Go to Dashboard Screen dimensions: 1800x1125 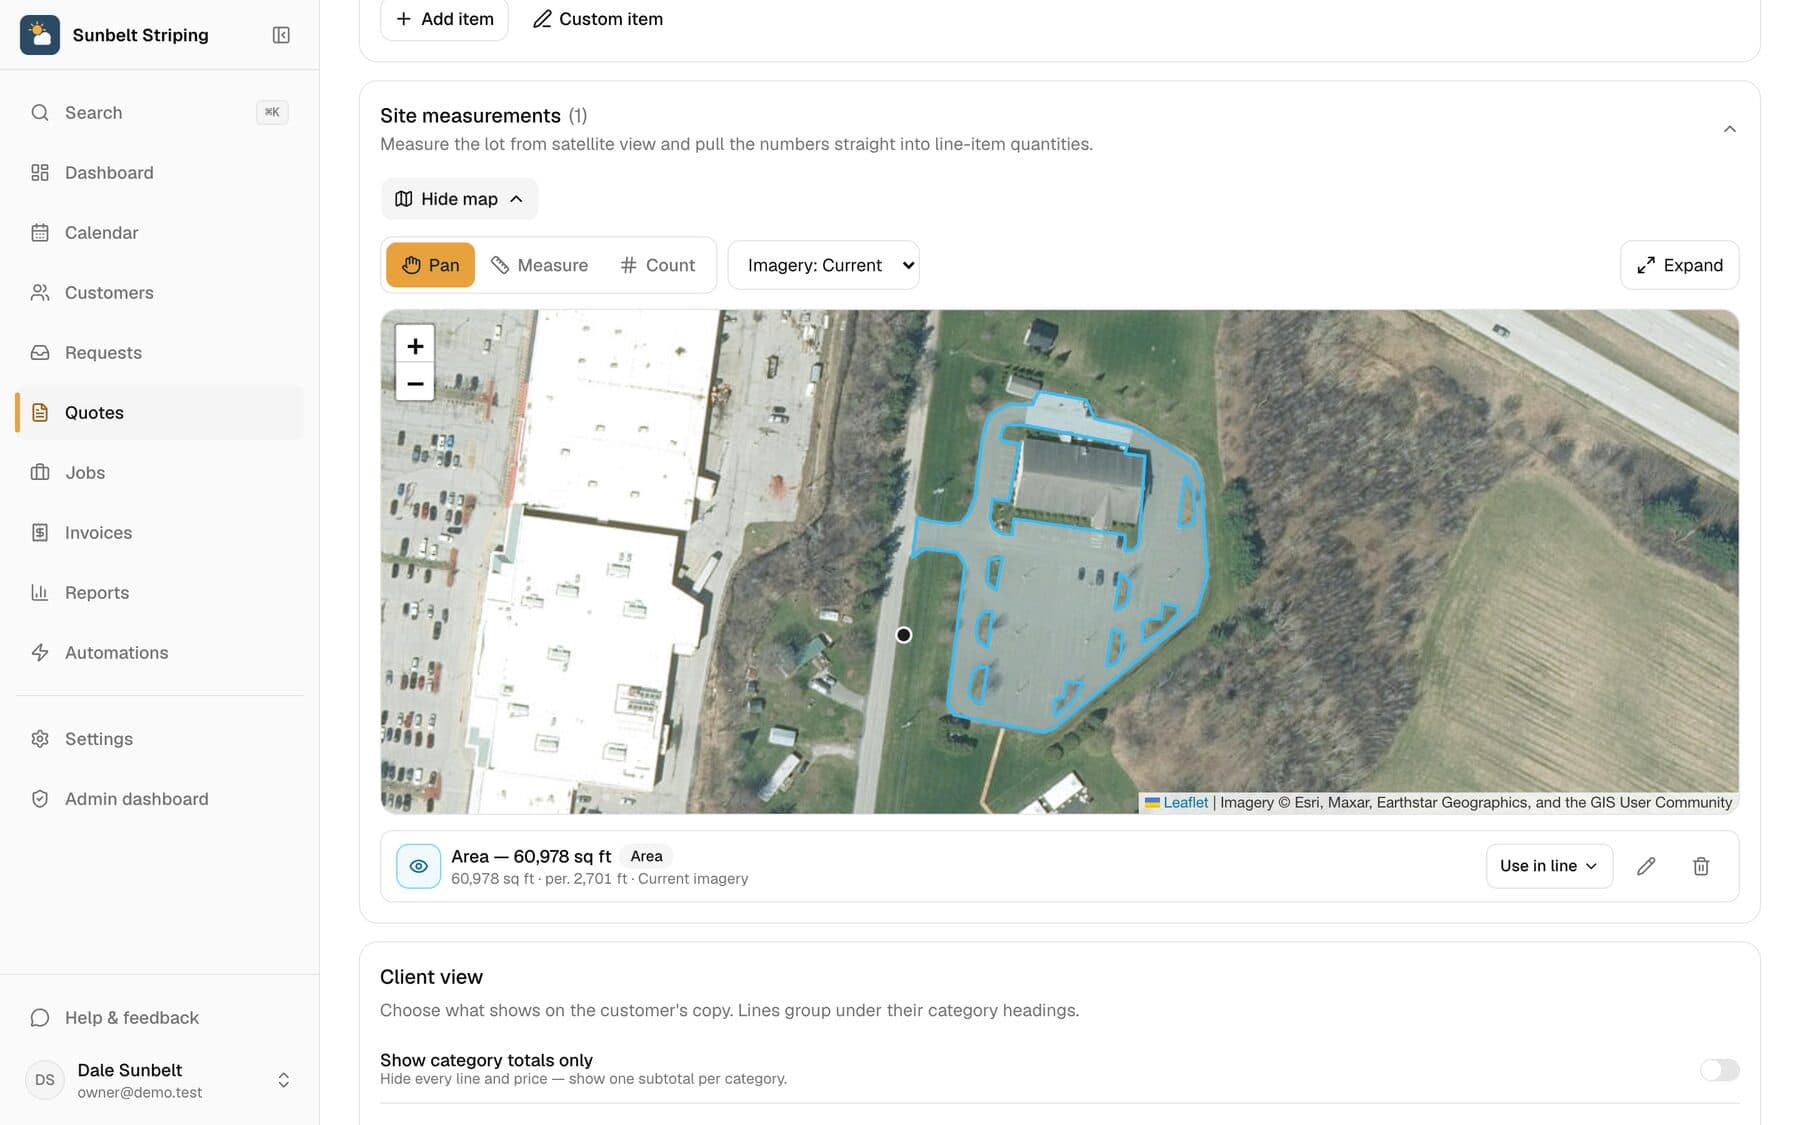[160, 173]
